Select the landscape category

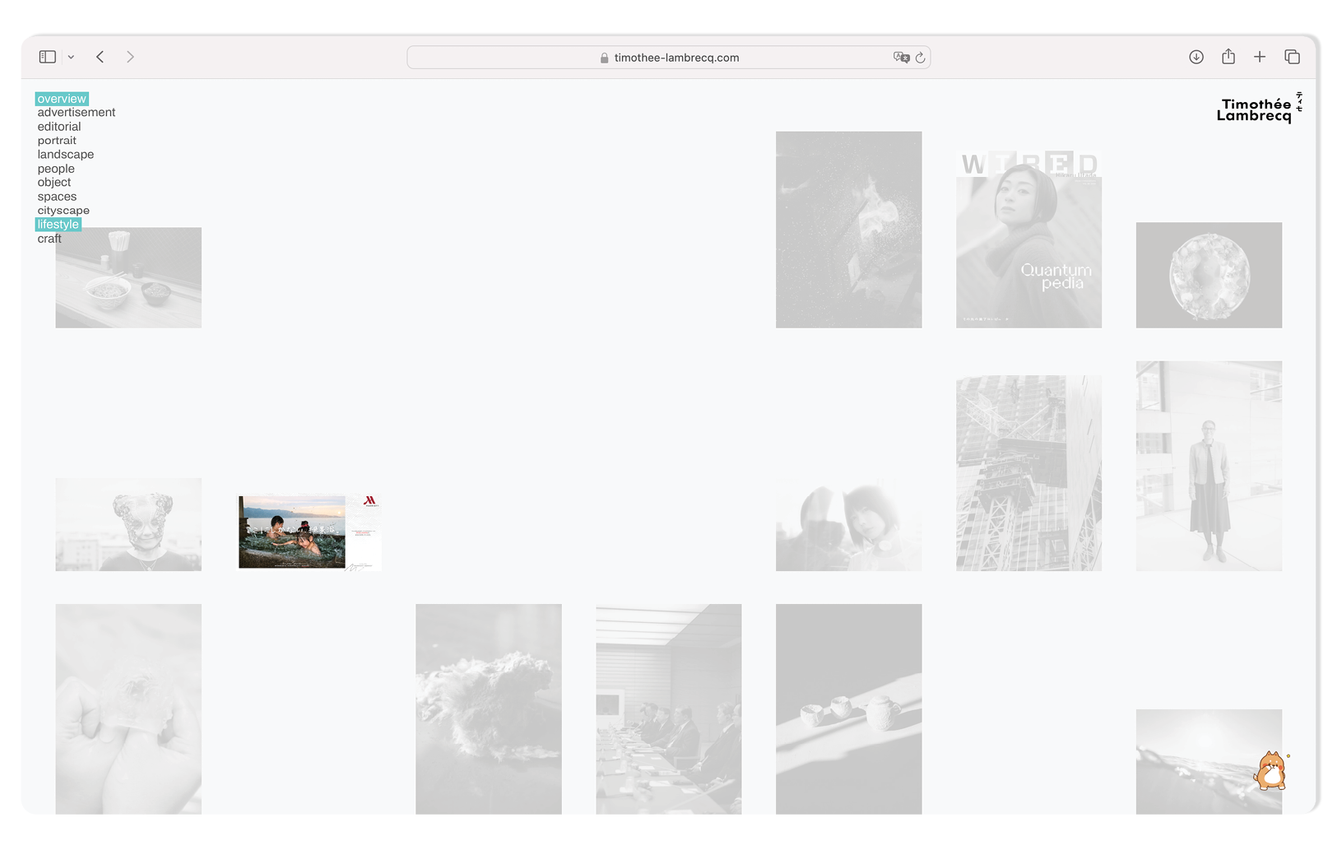coord(66,154)
